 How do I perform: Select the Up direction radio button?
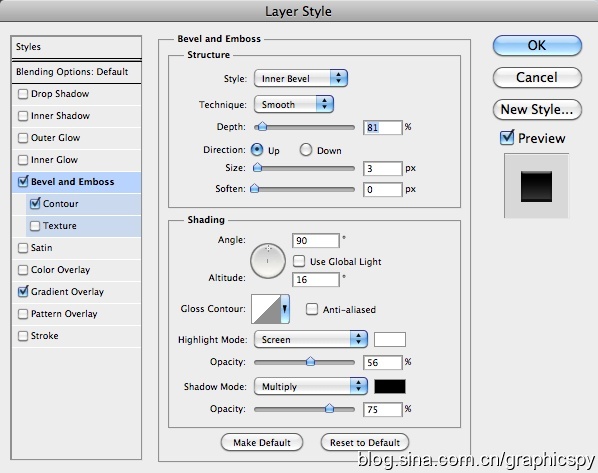[x=257, y=150]
